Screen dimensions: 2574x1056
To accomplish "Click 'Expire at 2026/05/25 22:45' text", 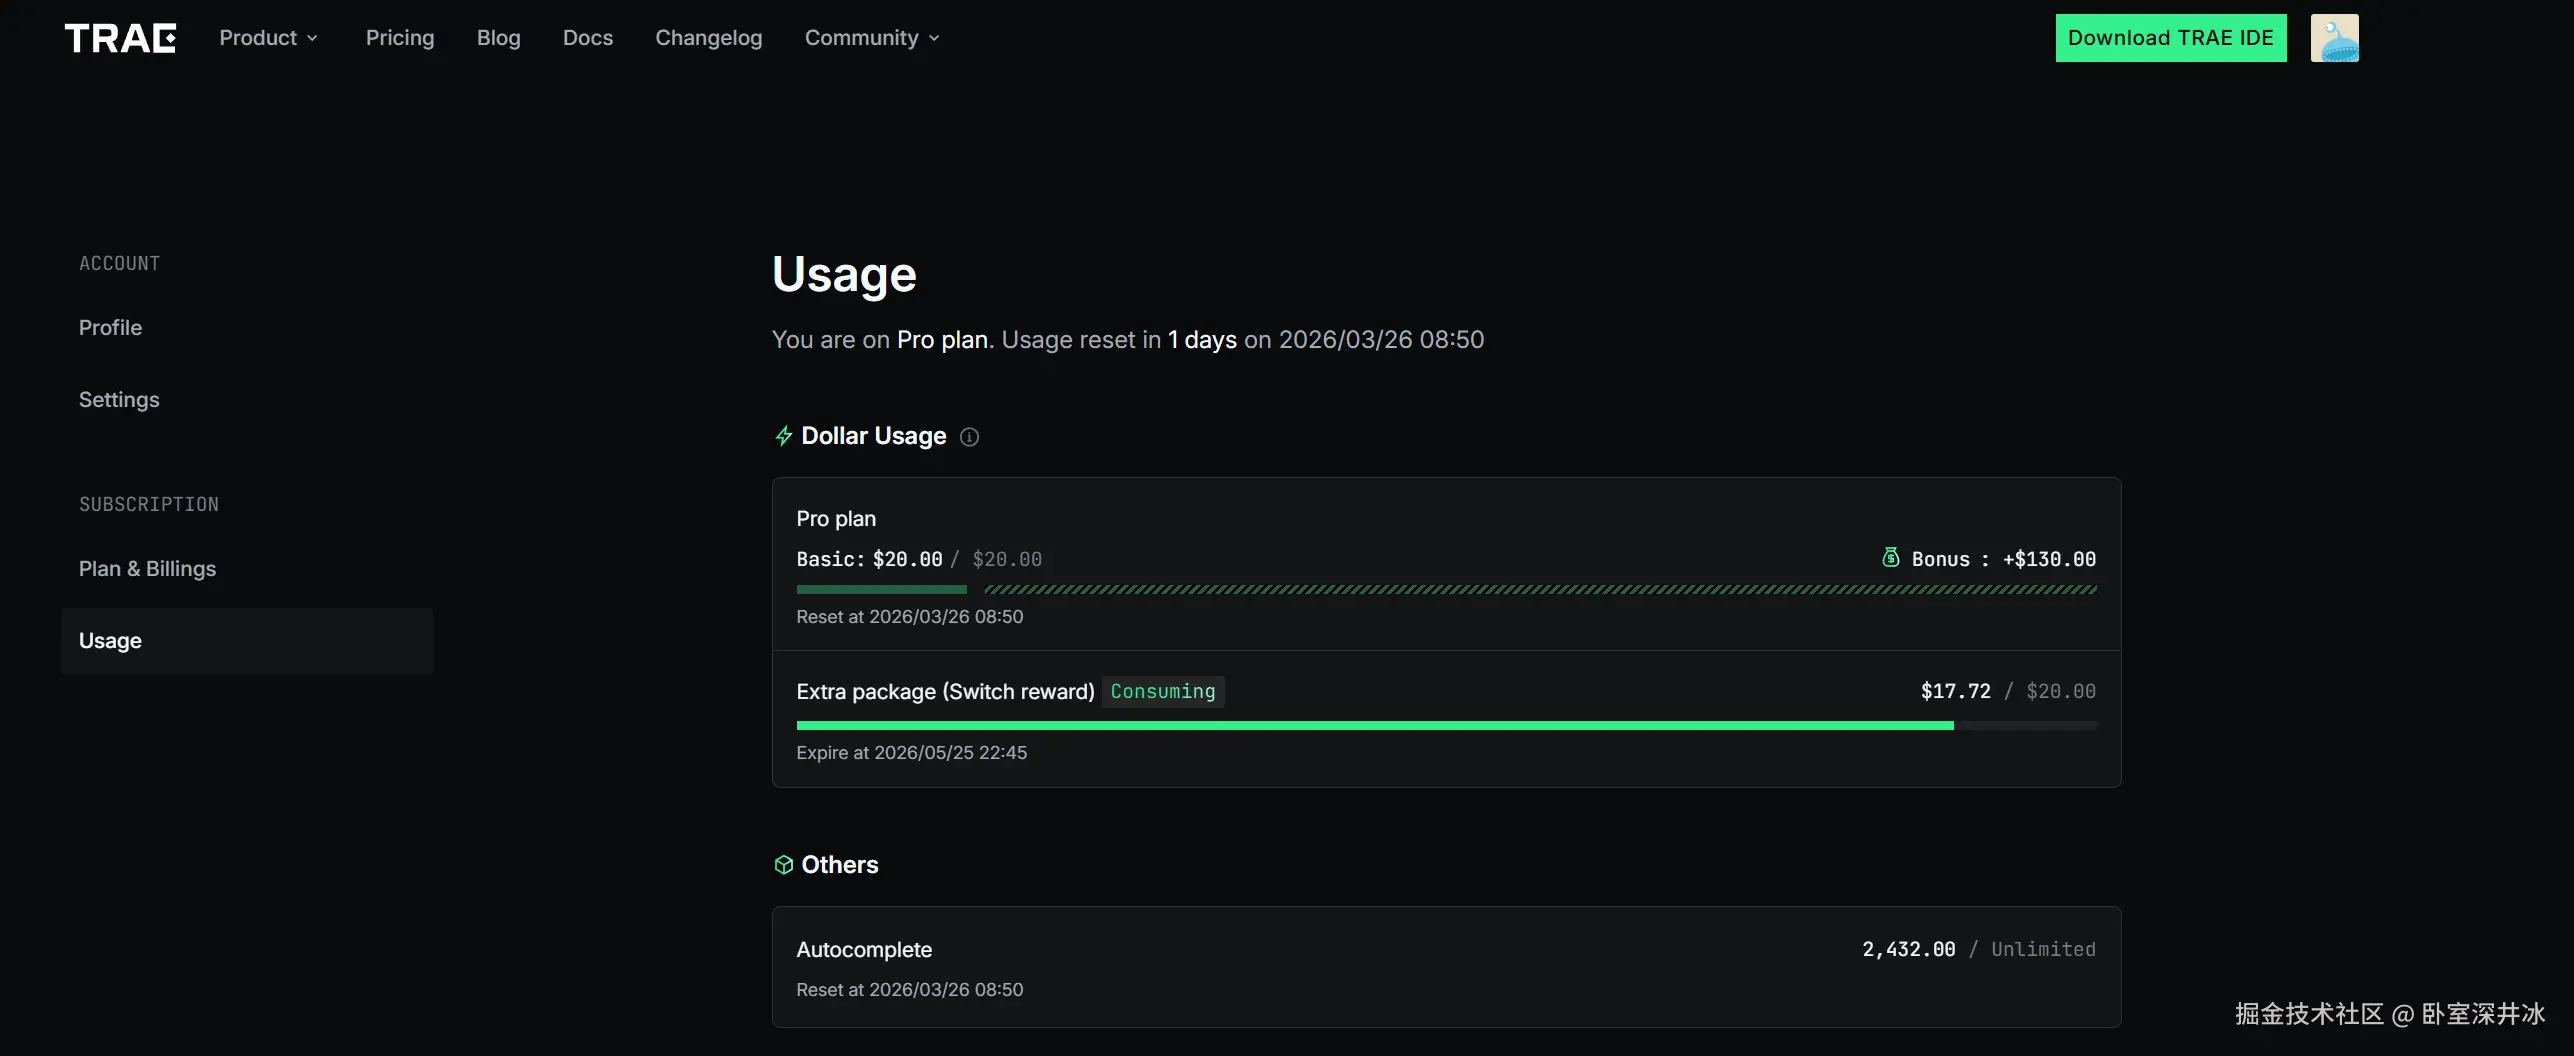I will (912, 753).
